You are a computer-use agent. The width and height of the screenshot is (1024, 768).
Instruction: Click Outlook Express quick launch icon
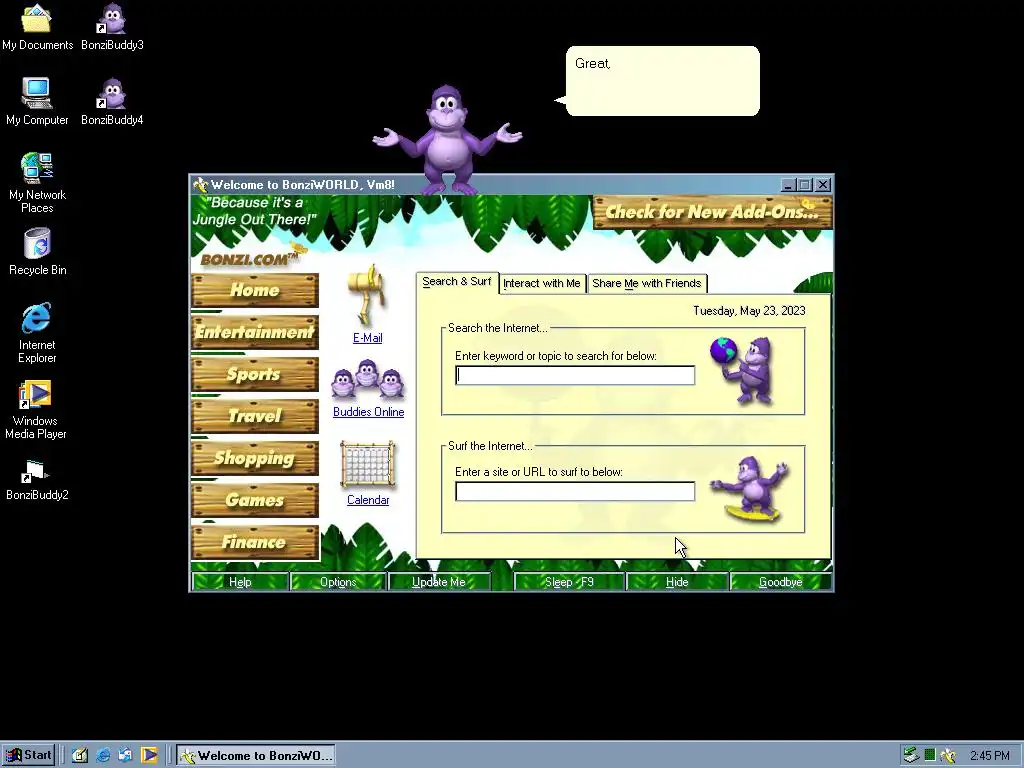click(125, 756)
